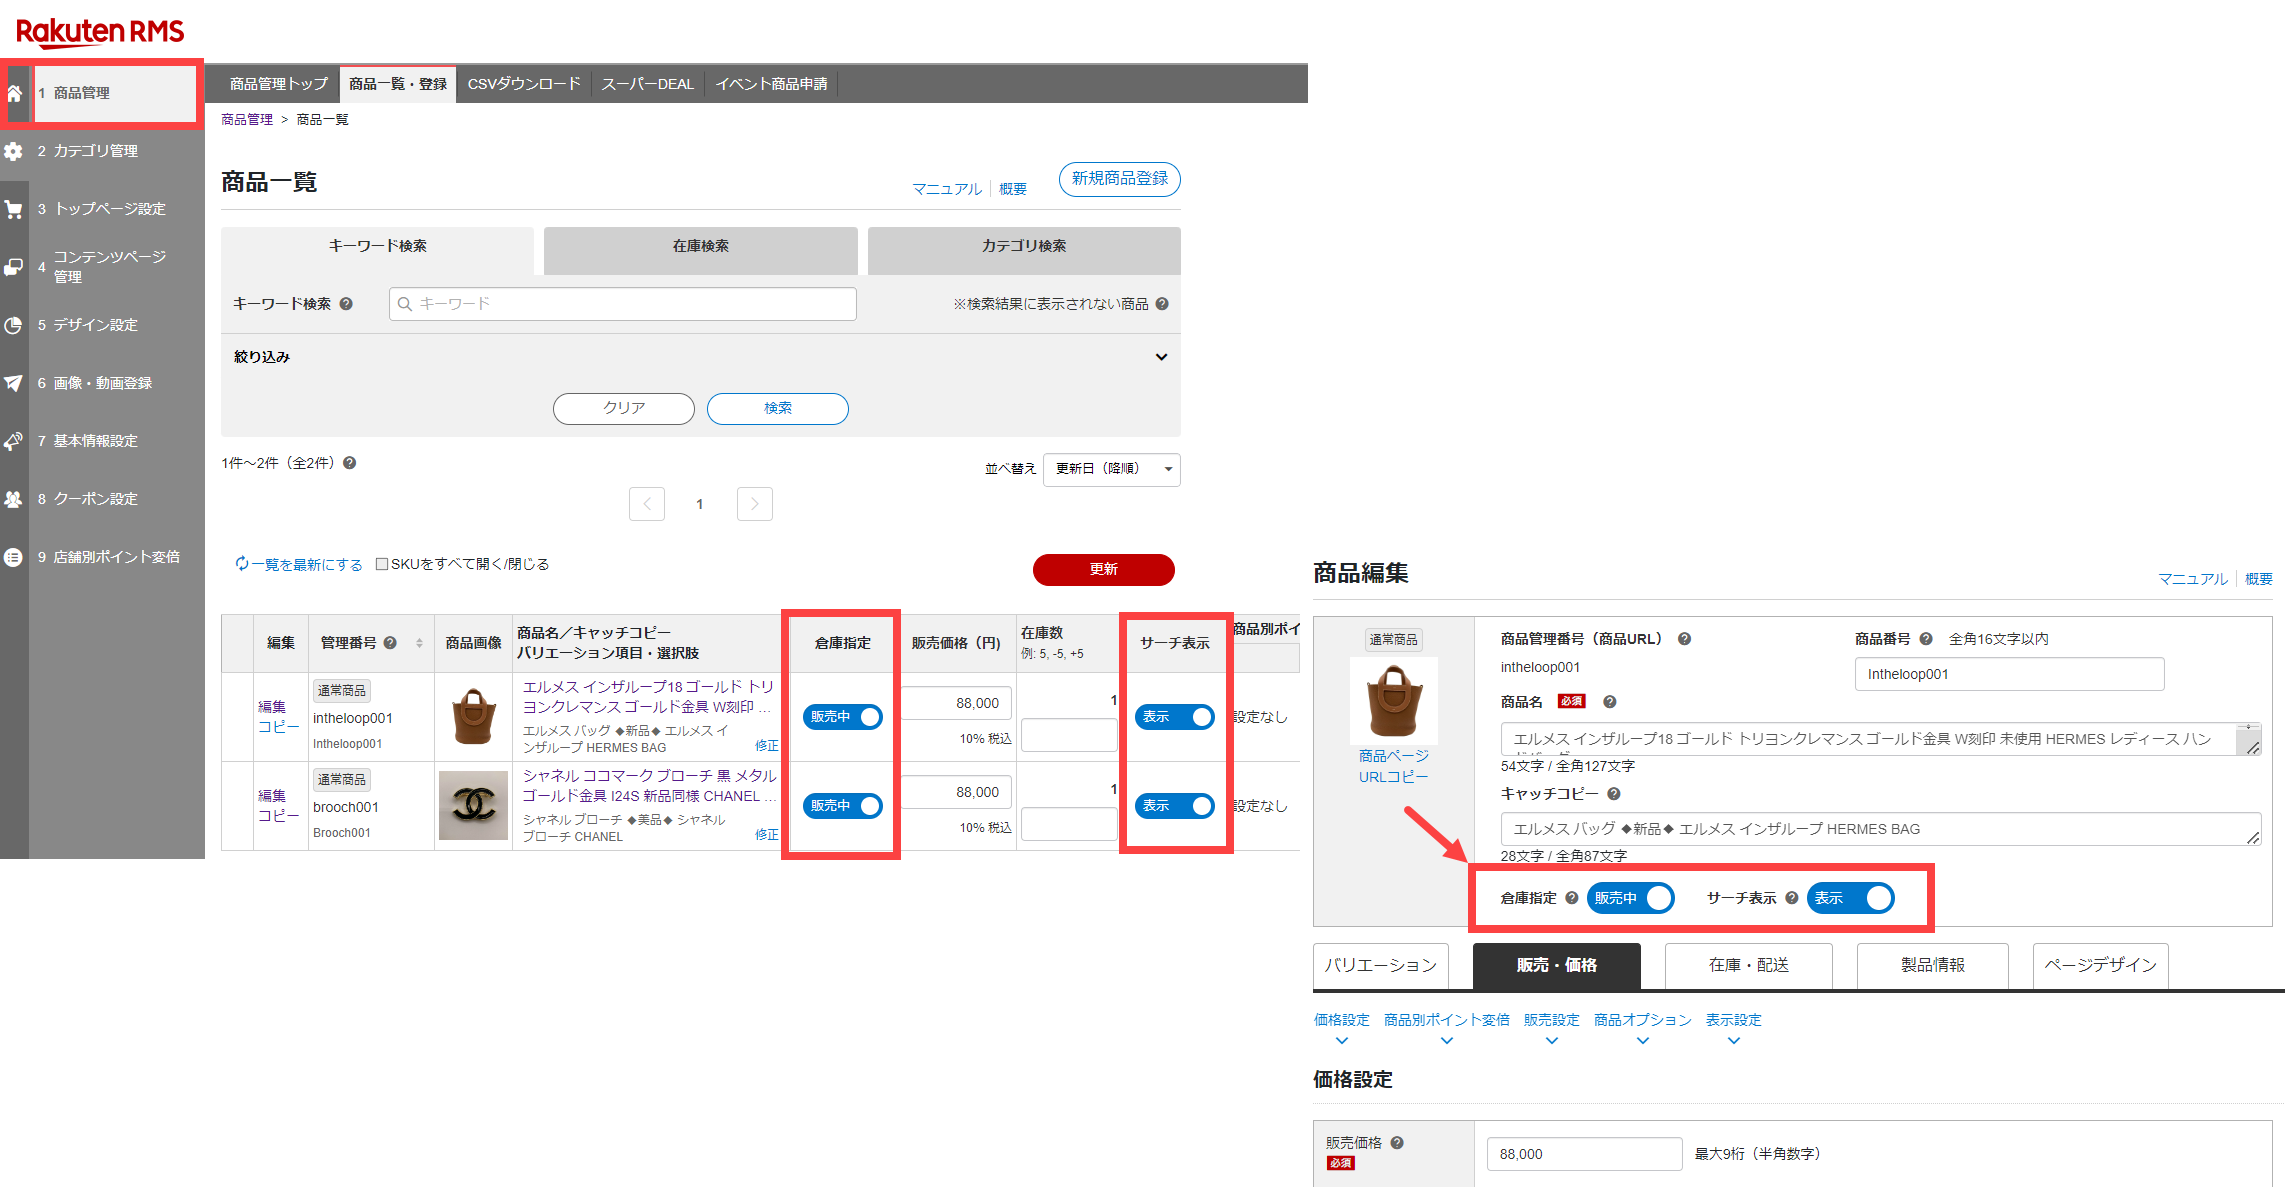This screenshot has width=2285, height=1187.
Task: Click help icon next to 商品番号
Action: (1925, 639)
